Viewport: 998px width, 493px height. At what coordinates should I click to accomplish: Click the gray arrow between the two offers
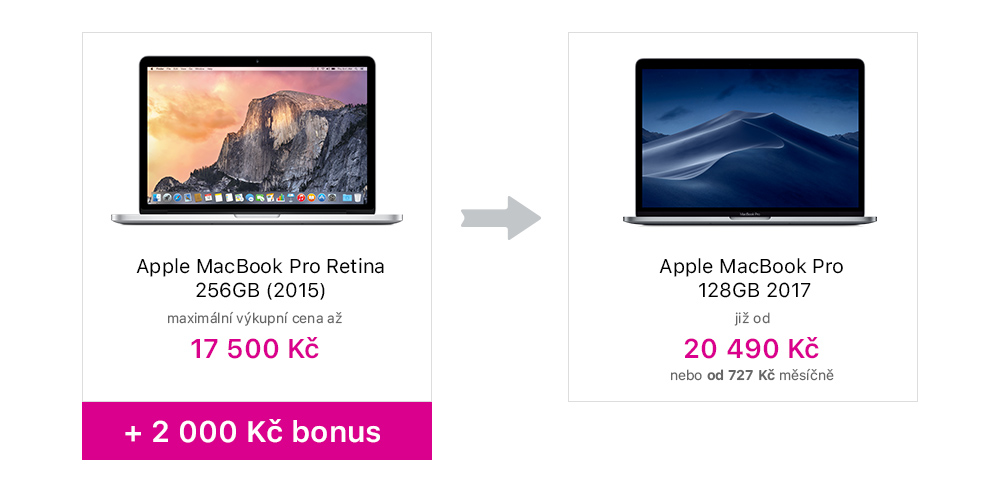pyautogui.click(x=501, y=218)
